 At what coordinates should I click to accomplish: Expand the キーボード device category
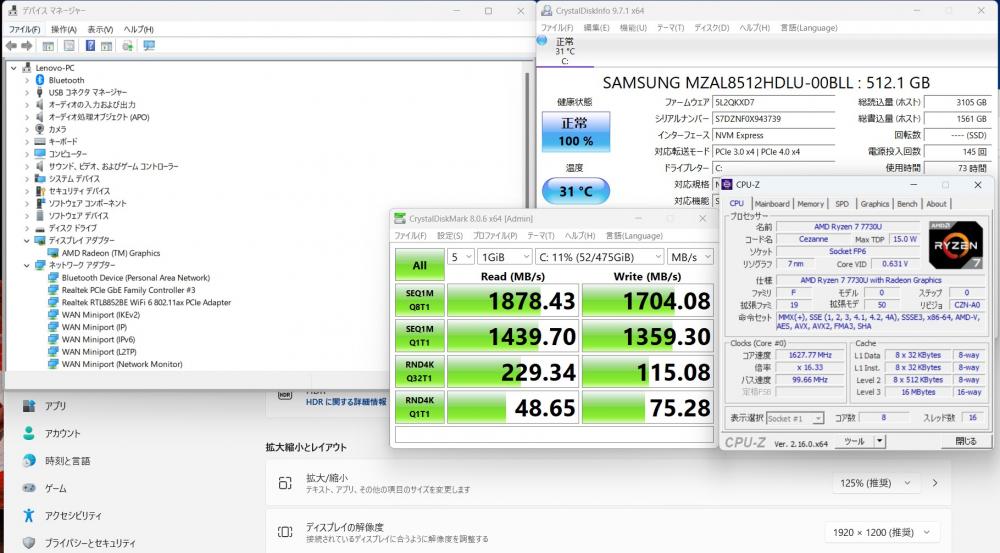(x=27, y=142)
